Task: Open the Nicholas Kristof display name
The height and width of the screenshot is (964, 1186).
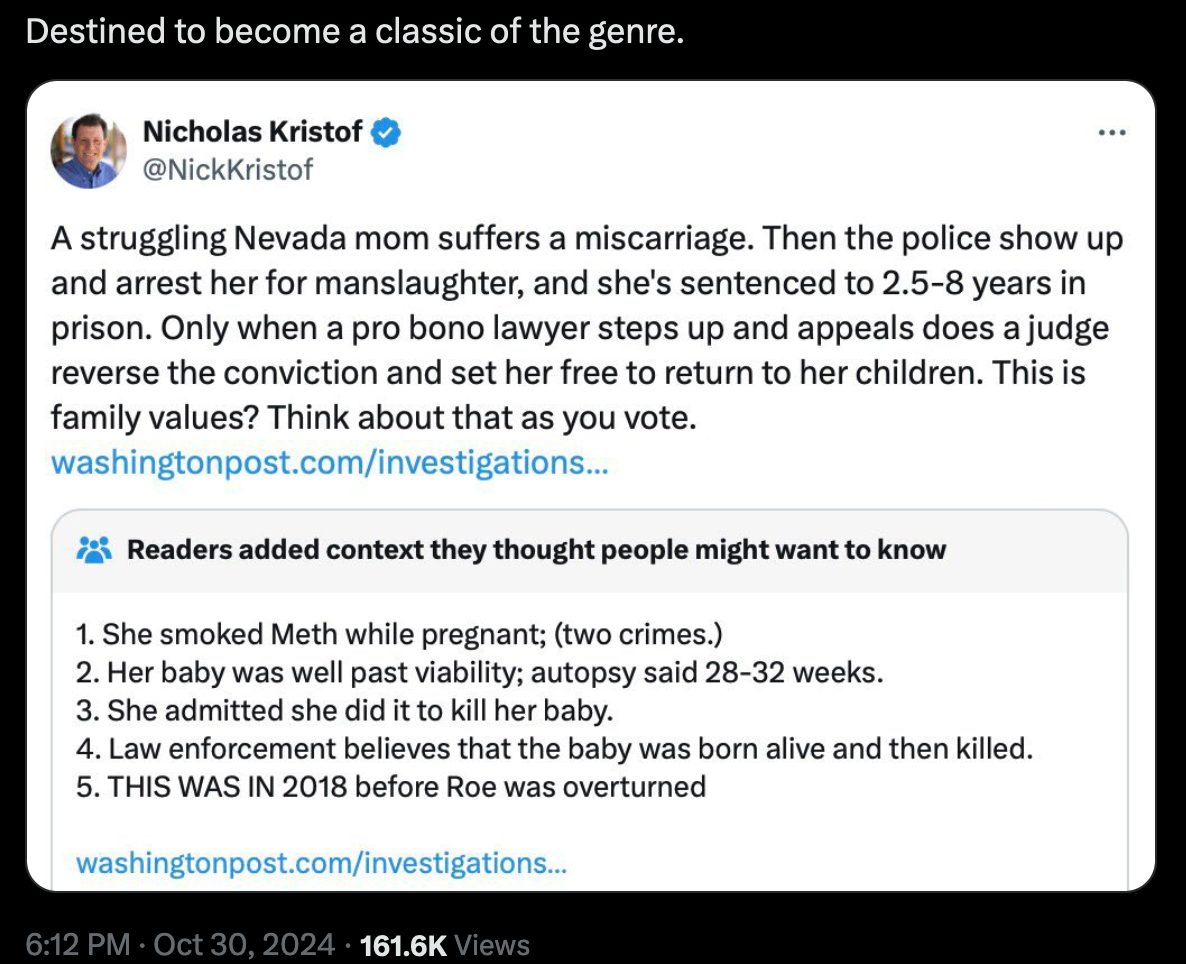Action: [253, 131]
